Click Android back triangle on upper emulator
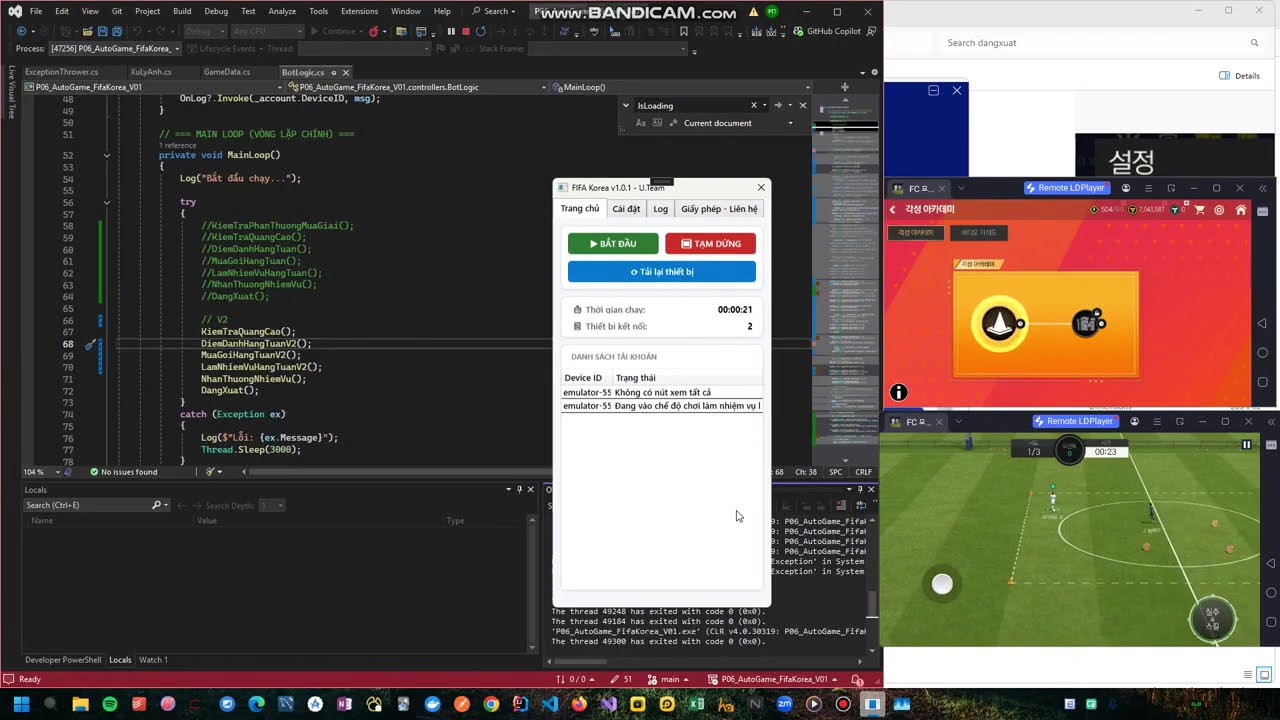1280x720 pixels. 1262,324
